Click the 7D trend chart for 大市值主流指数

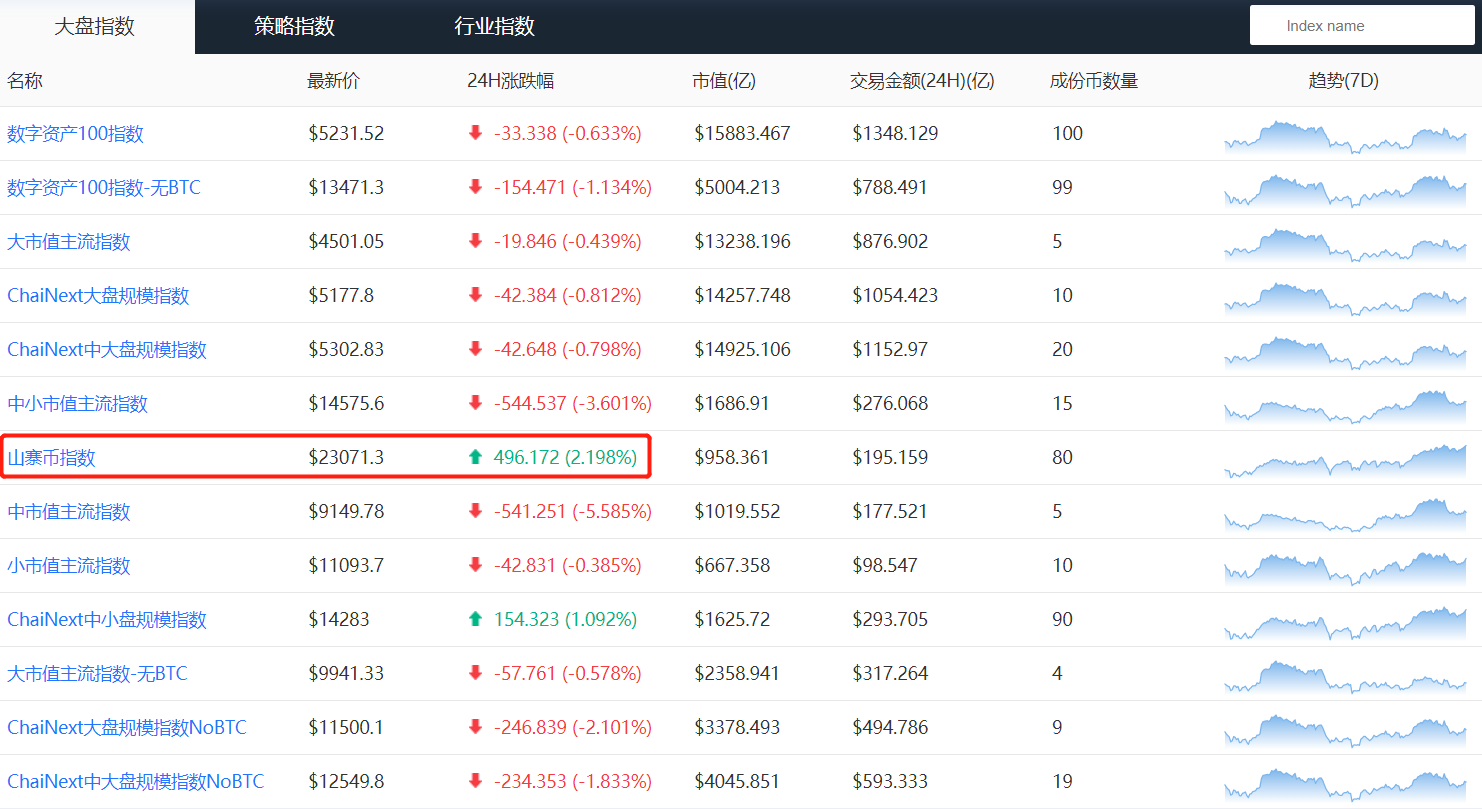point(1345,245)
